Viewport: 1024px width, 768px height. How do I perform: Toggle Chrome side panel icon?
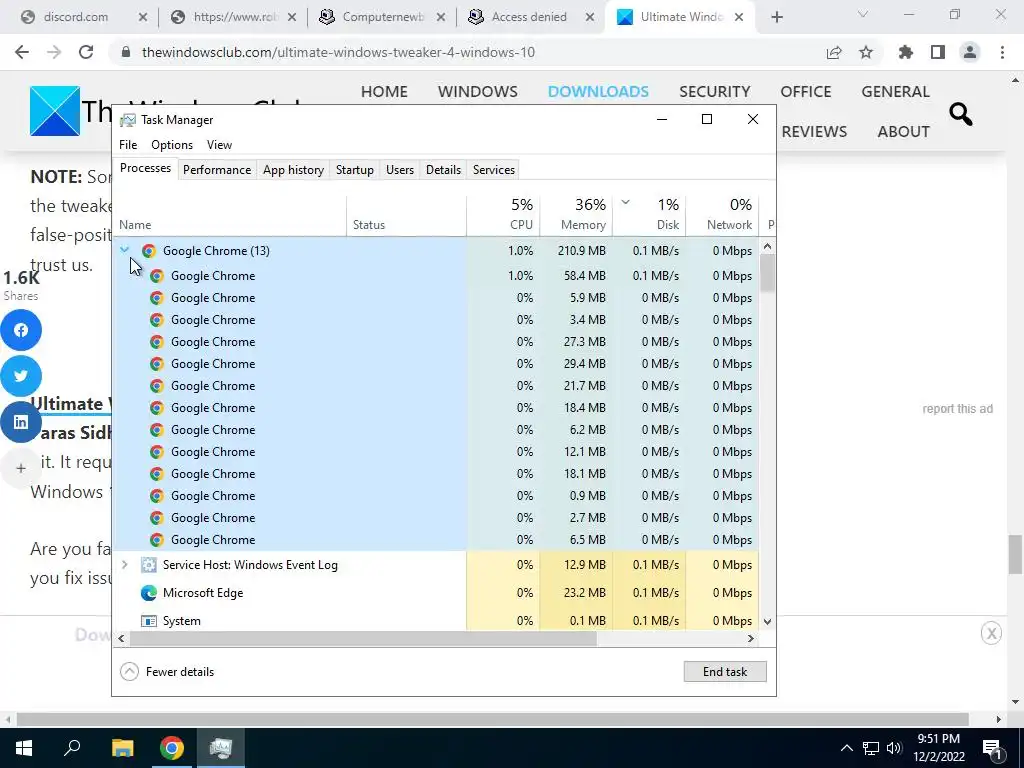tap(938, 52)
